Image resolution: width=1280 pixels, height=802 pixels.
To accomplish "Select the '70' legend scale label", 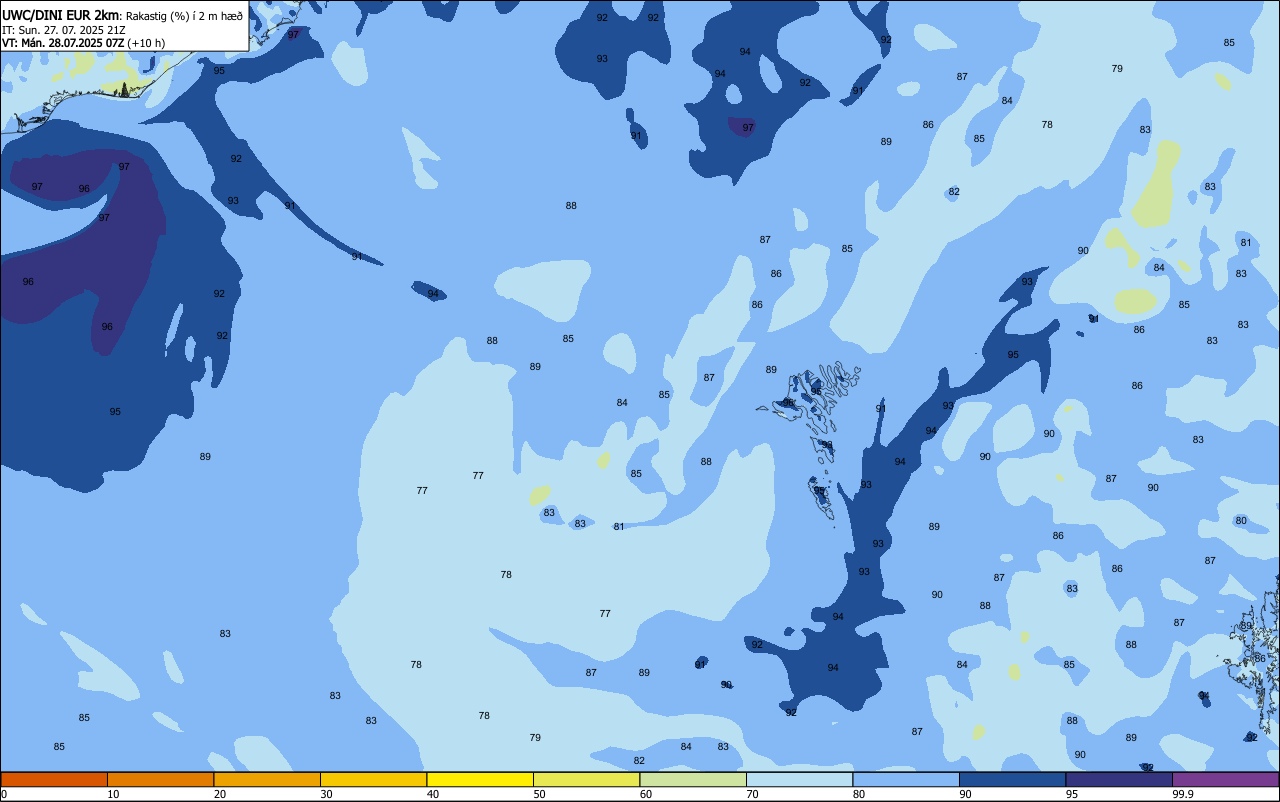I will tap(752, 794).
